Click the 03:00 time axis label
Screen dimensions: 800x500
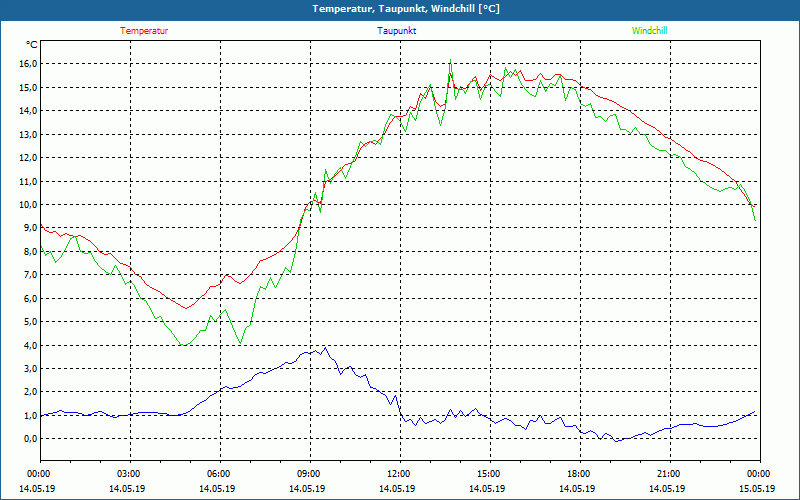(128, 474)
